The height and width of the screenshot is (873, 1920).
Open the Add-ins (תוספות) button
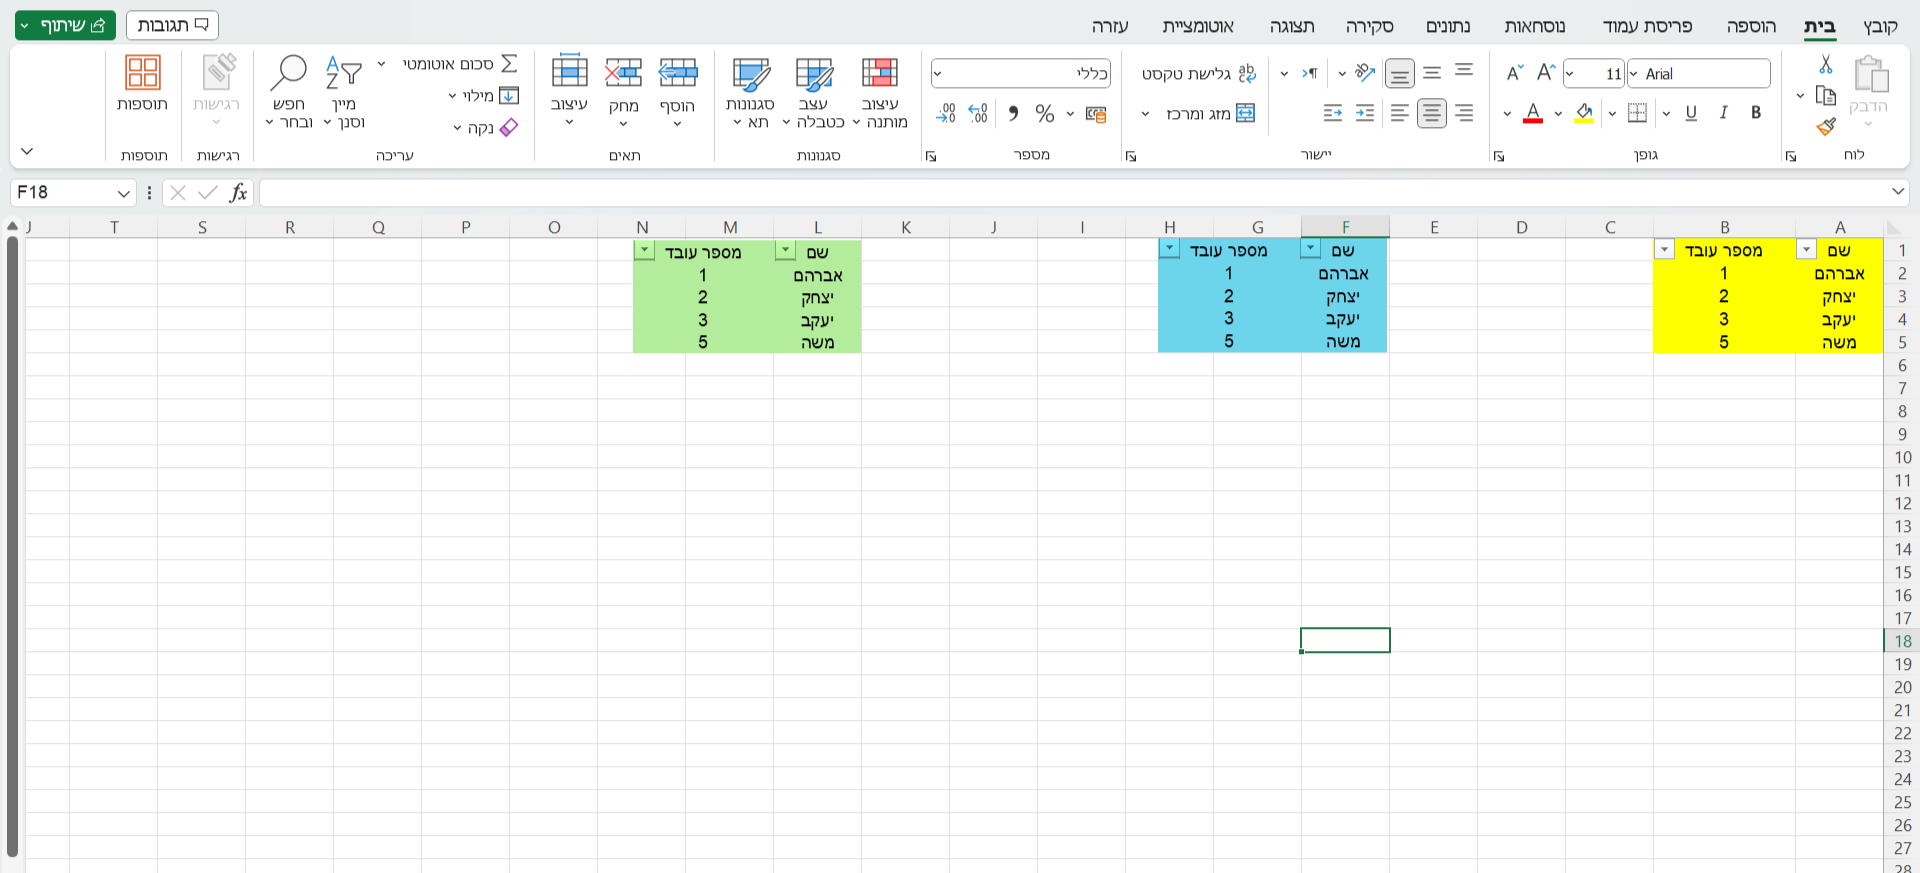[142, 84]
